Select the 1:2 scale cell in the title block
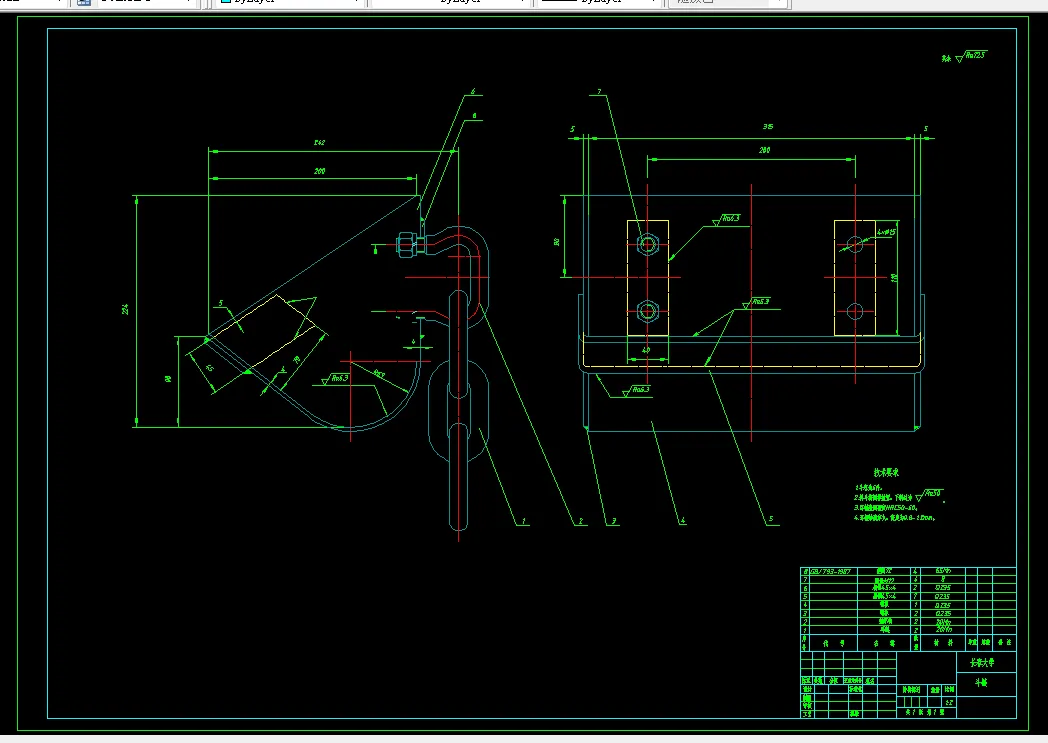Image resolution: width=1048 pixels, height=743 pixels. point(949,702)
